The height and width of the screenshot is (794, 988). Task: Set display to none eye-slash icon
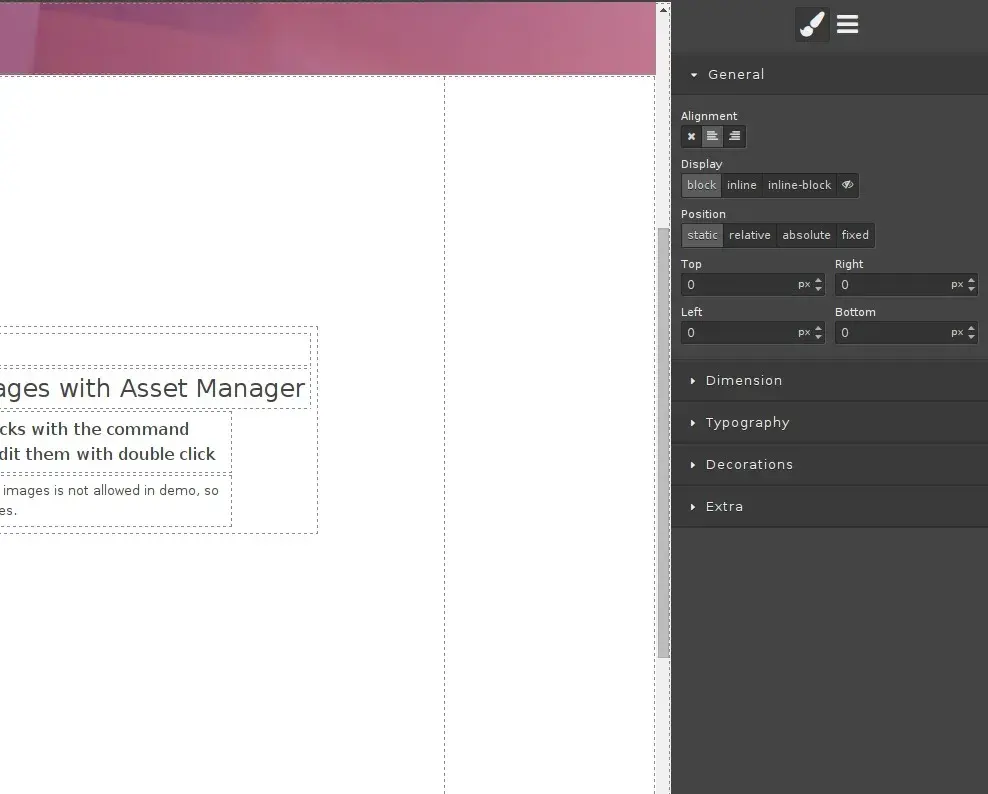click(x=847, y=185)
